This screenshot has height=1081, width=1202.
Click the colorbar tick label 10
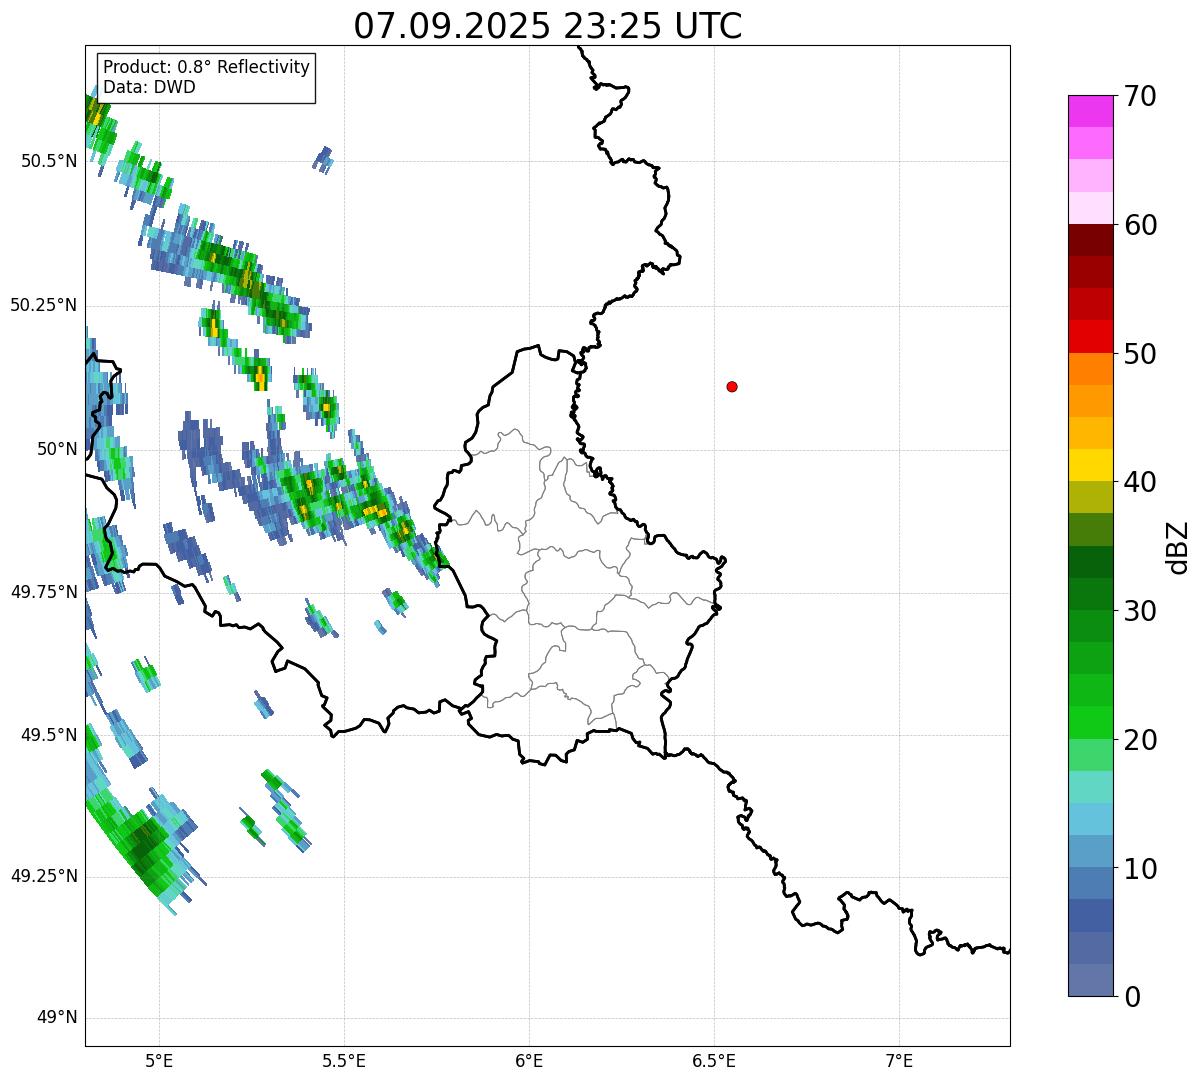(x=1140, y=869)
